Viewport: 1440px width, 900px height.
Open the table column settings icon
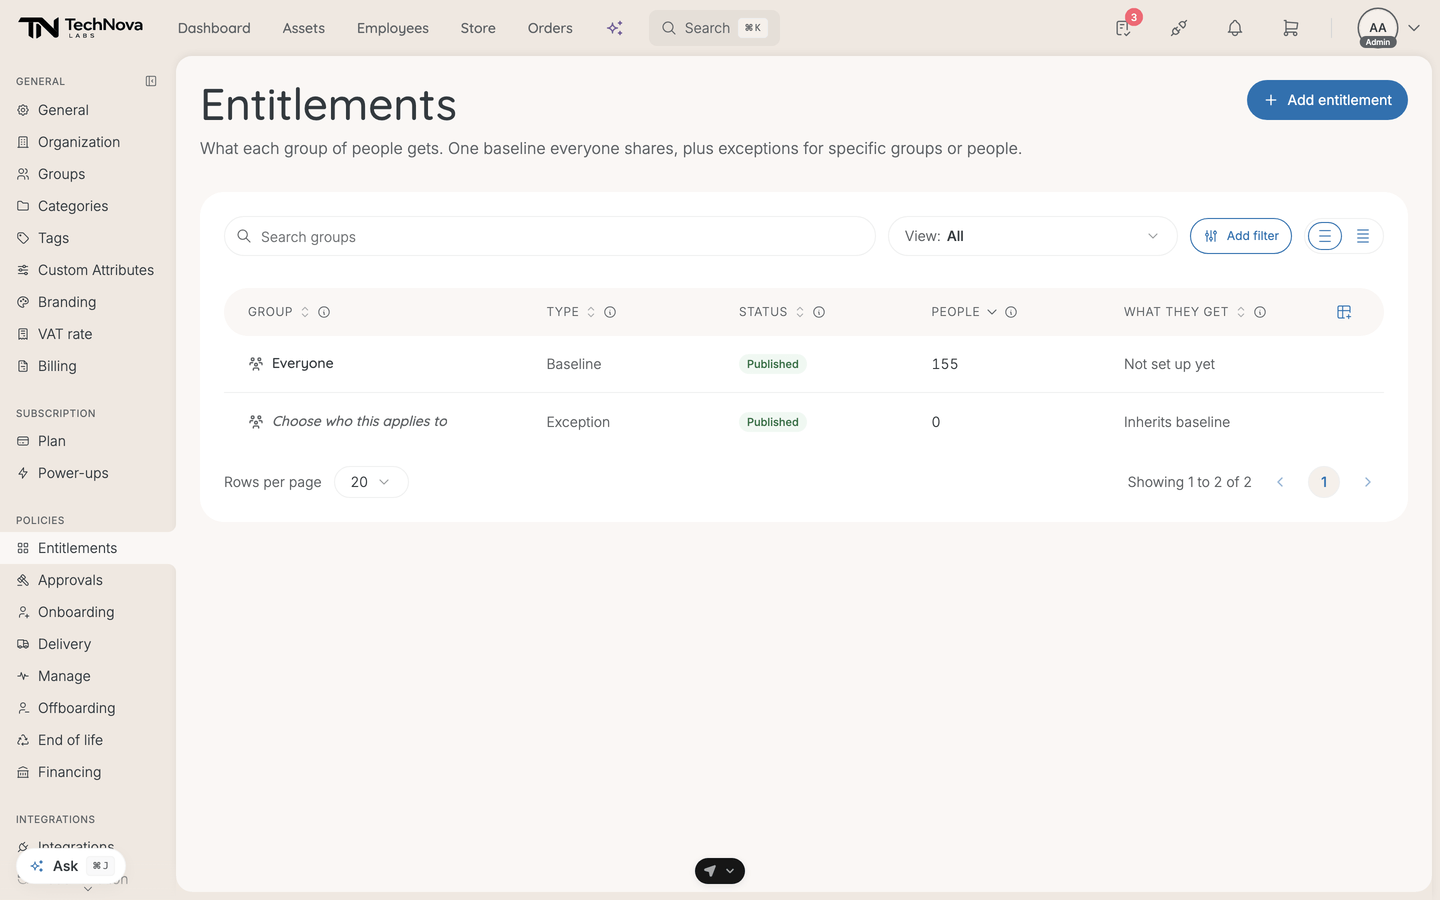pyautogui.click(x=1344, y=312)
